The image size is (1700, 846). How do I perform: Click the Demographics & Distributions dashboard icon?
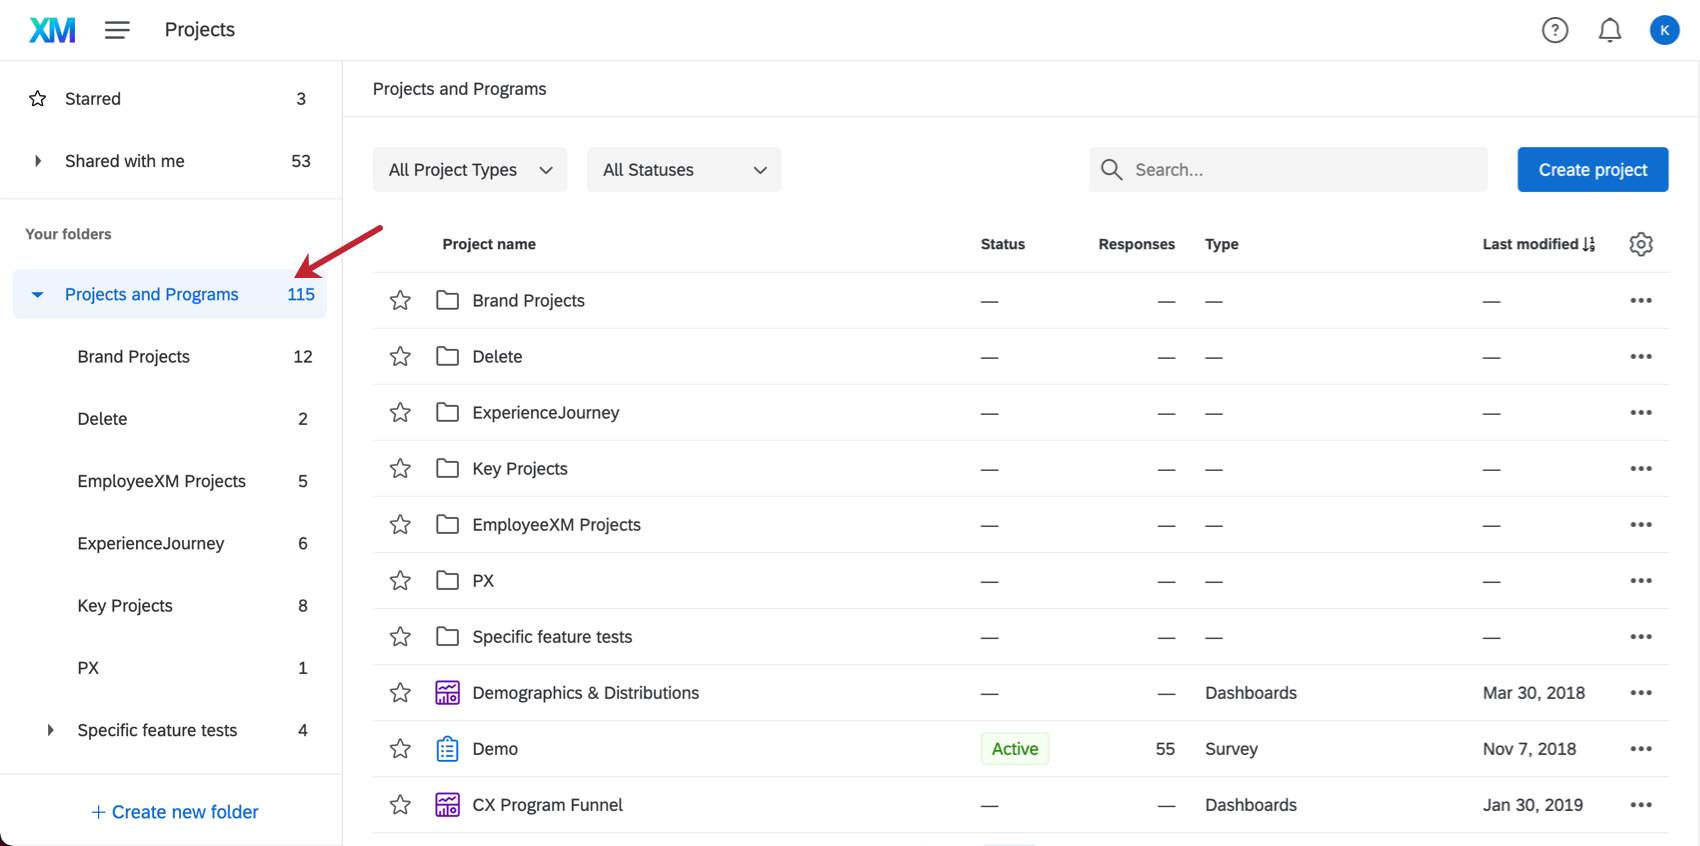[447, 693]
